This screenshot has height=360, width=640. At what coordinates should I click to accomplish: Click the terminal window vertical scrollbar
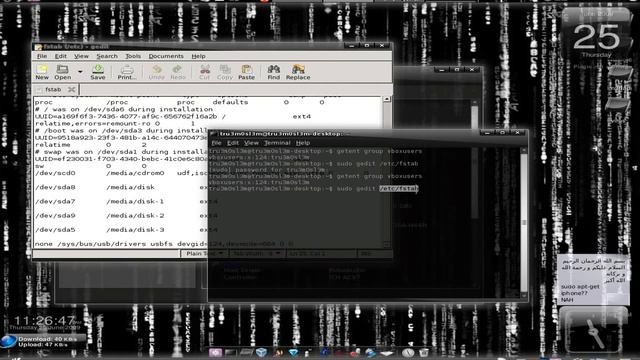pyautogui.click(x=524, y=222)
